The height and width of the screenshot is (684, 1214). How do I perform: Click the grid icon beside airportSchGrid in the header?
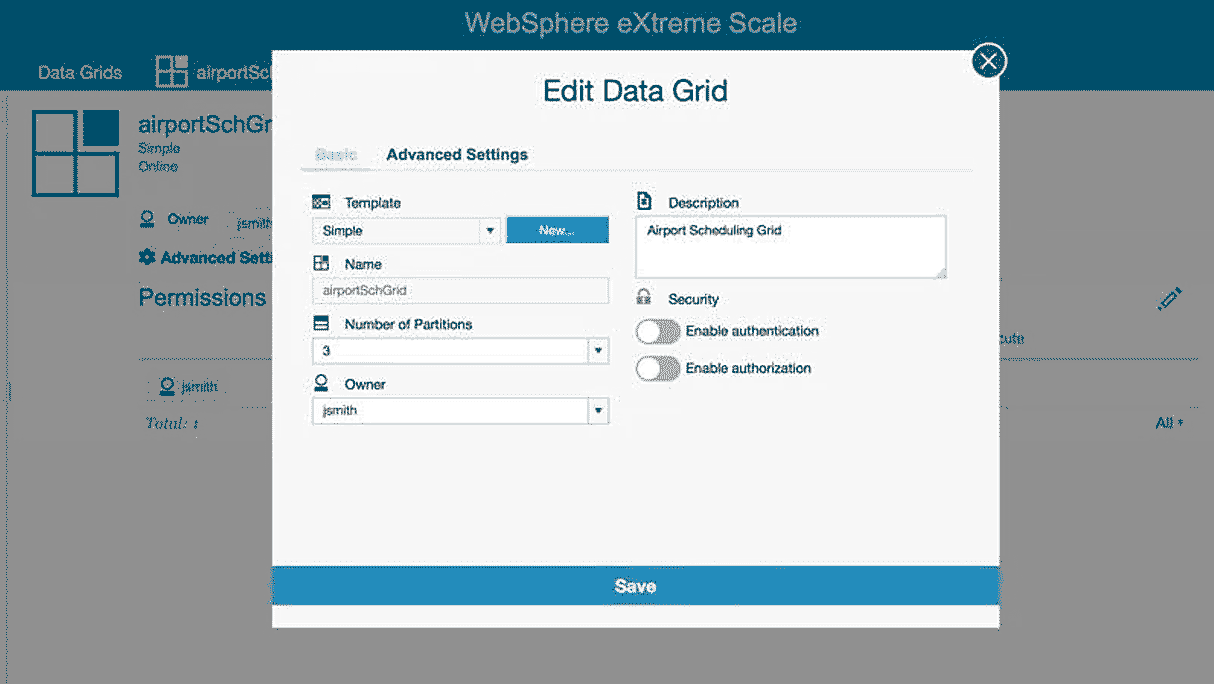(x=172, y=70)
